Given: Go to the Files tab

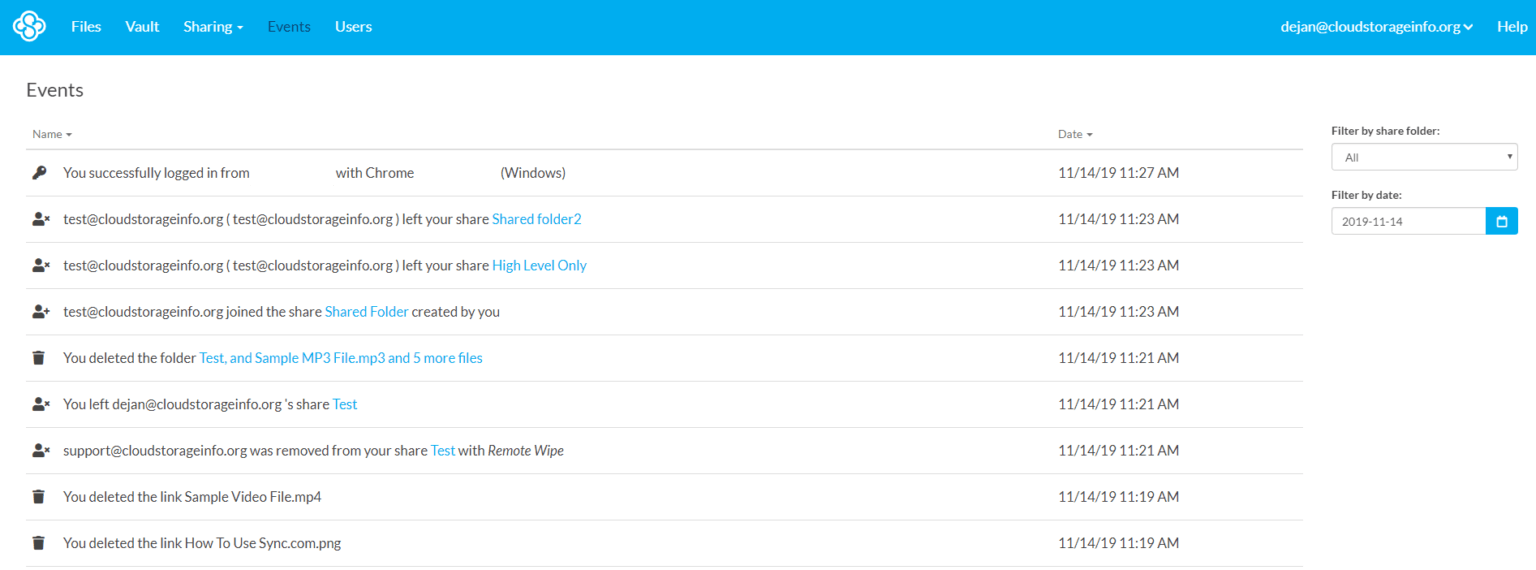Looking at the screenshot, I should (86, 27).
